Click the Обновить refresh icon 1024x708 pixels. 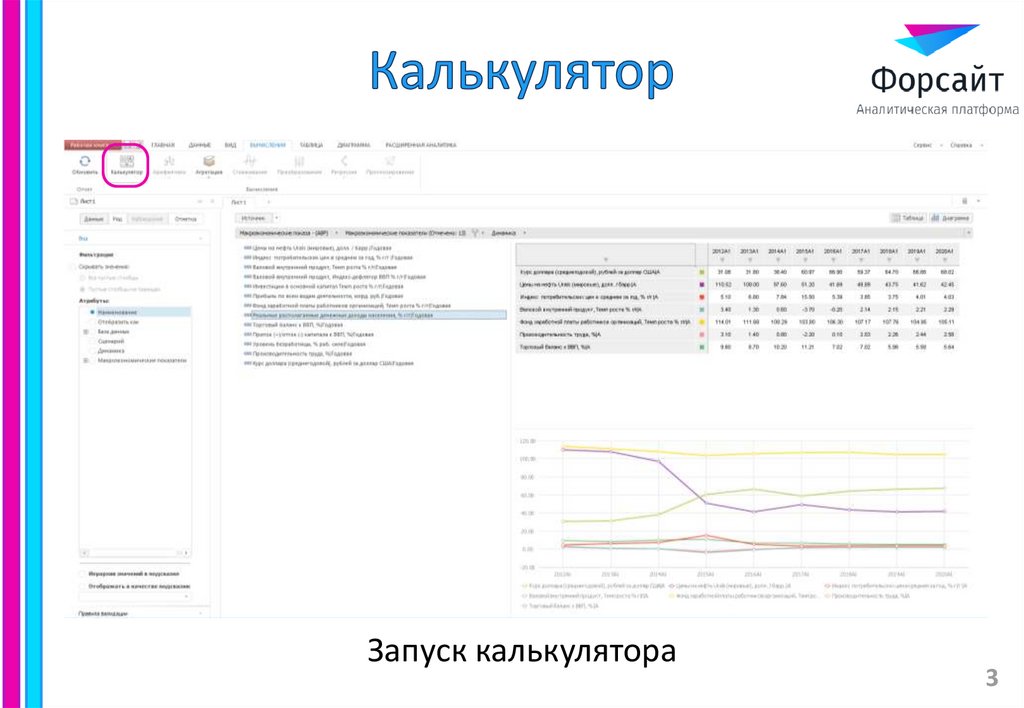pos(83,163)
